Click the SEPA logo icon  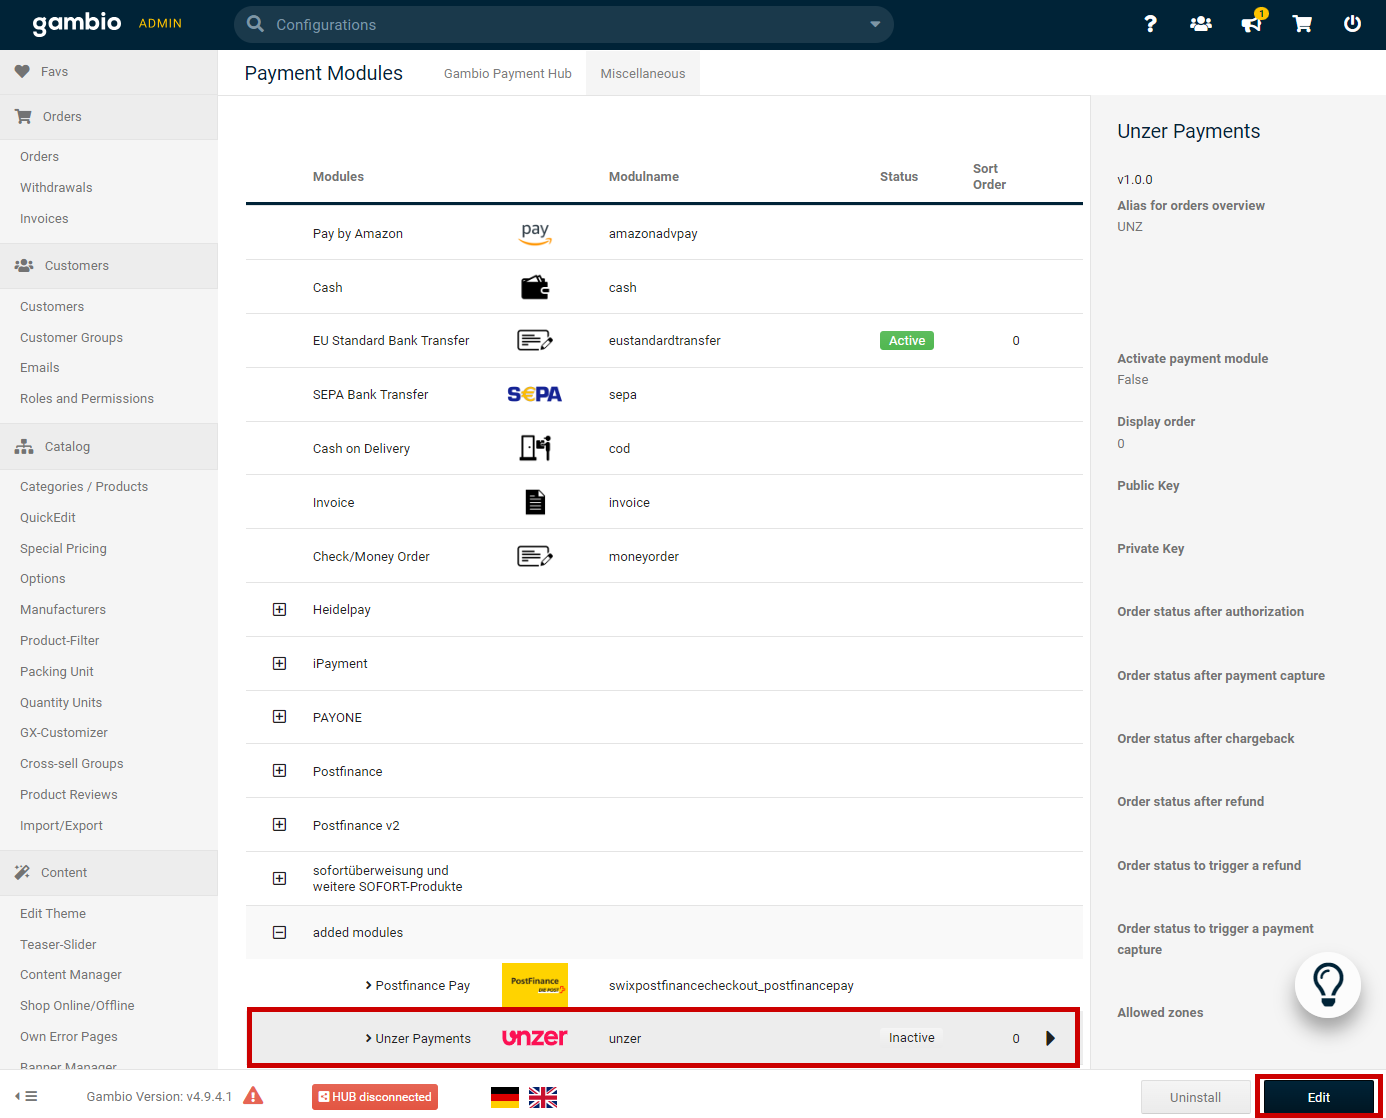534,394
